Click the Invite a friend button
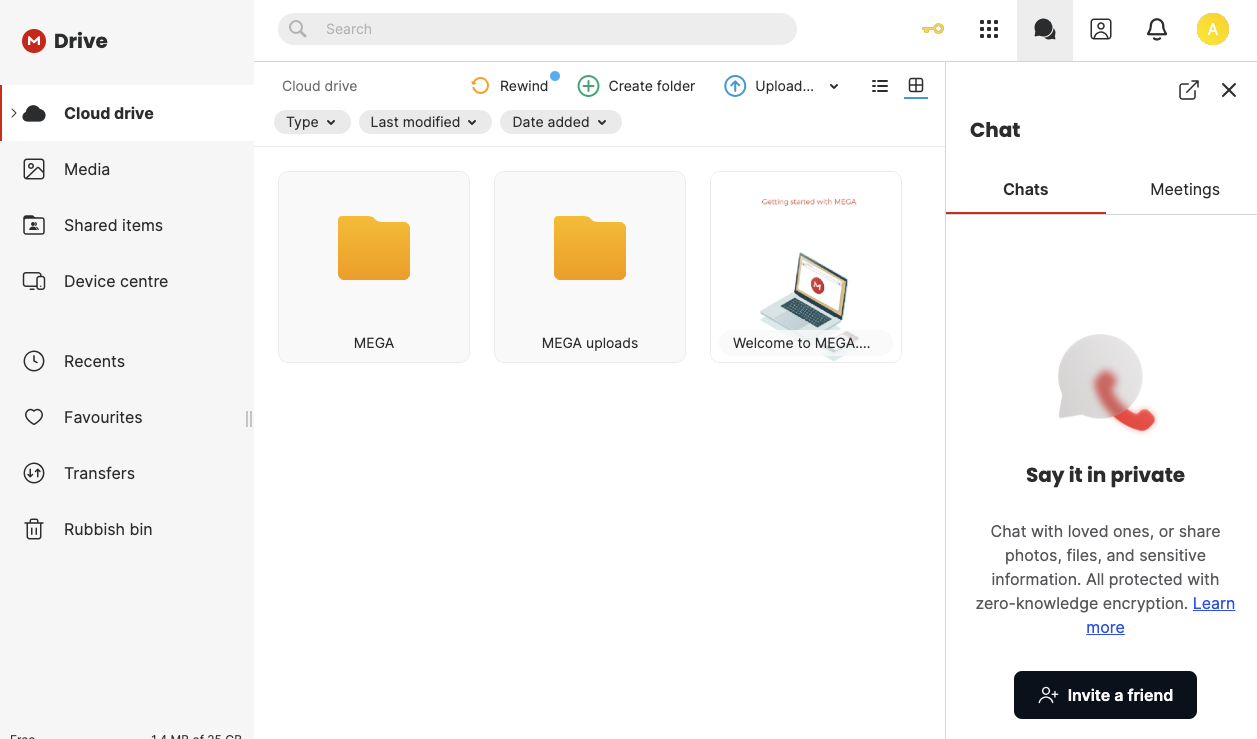1257x739 pixels. [1105, 695]
